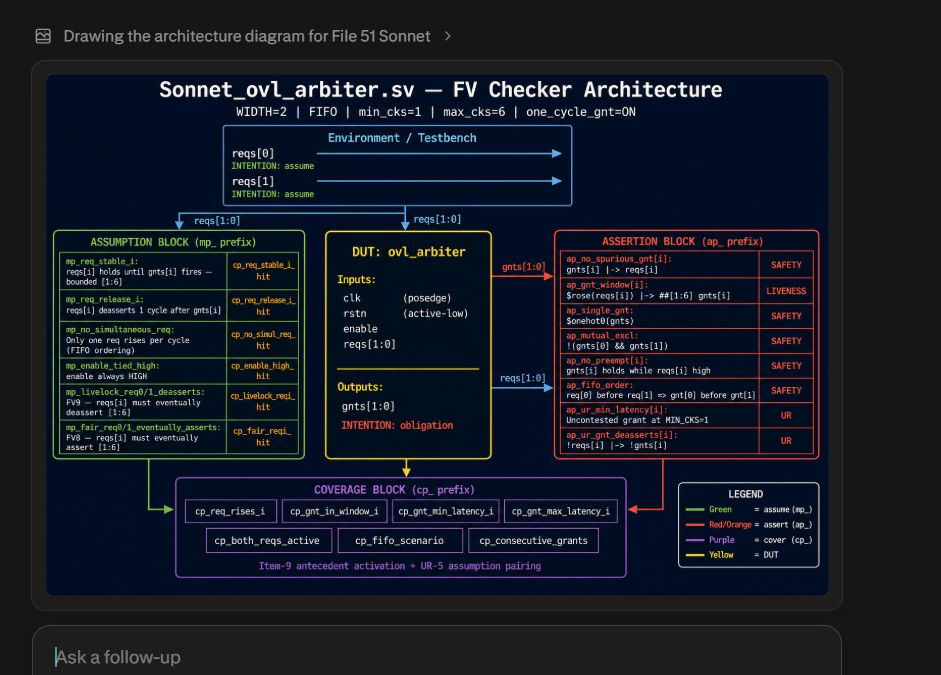Click the Yellow legend line swatch
This screenshot has height=675, width=941.
click(695, 555)
